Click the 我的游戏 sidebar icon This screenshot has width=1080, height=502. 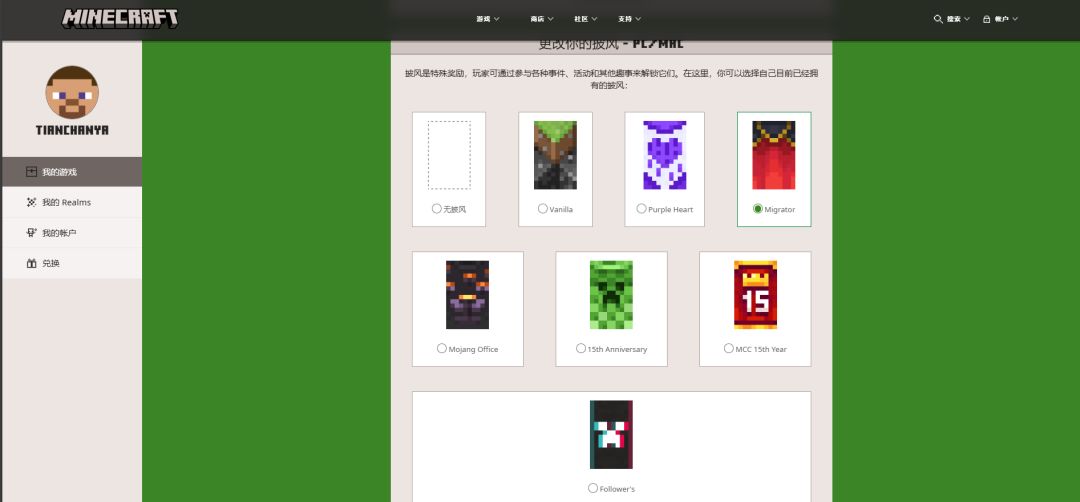(31, 172)
